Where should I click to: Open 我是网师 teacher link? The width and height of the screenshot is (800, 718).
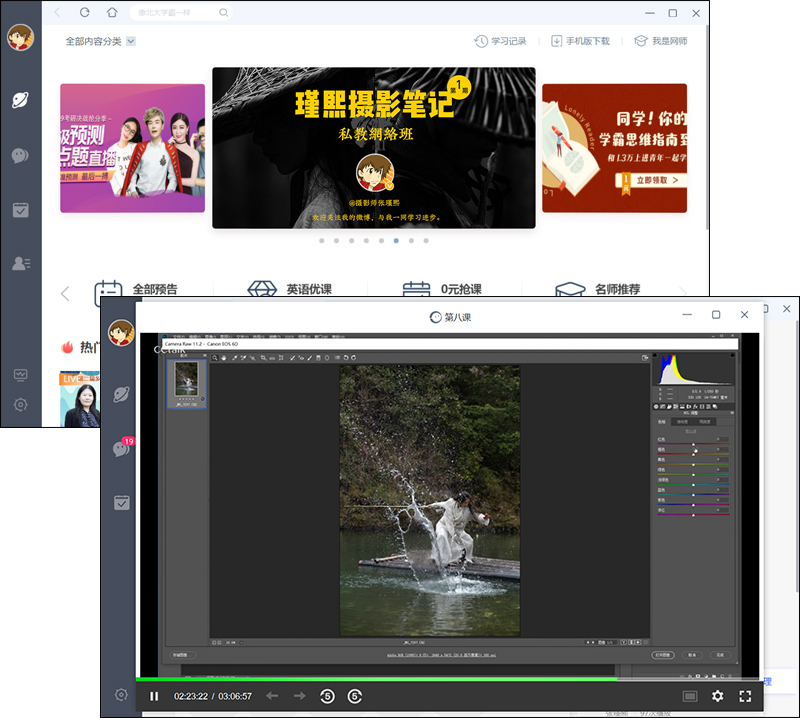[661, 41]
